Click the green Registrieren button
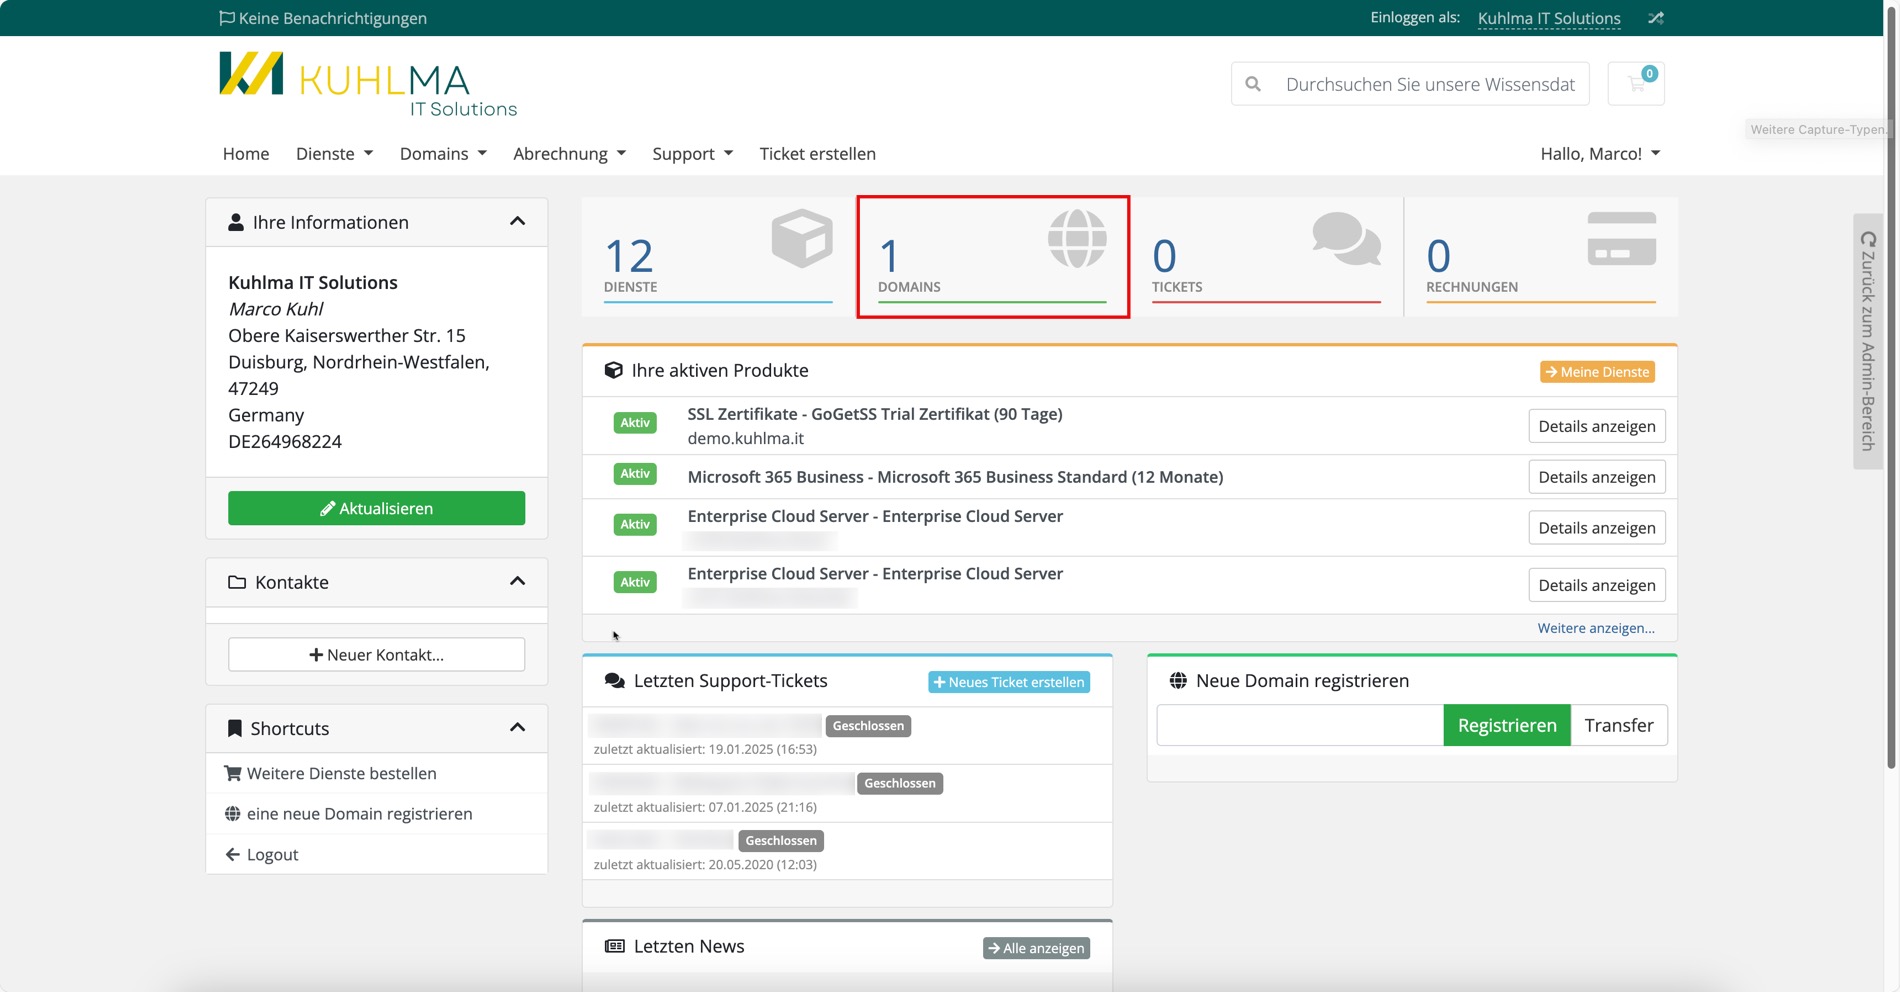This screenshot has width=1900, height=992. [x=1507, y=725]
